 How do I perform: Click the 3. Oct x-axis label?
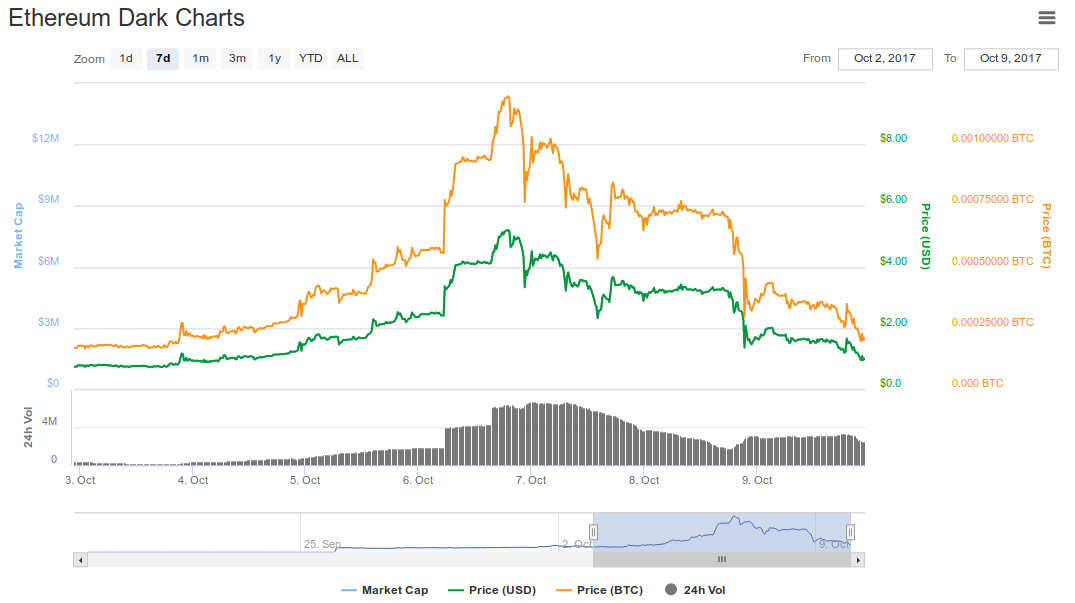(x=80, y=480)
